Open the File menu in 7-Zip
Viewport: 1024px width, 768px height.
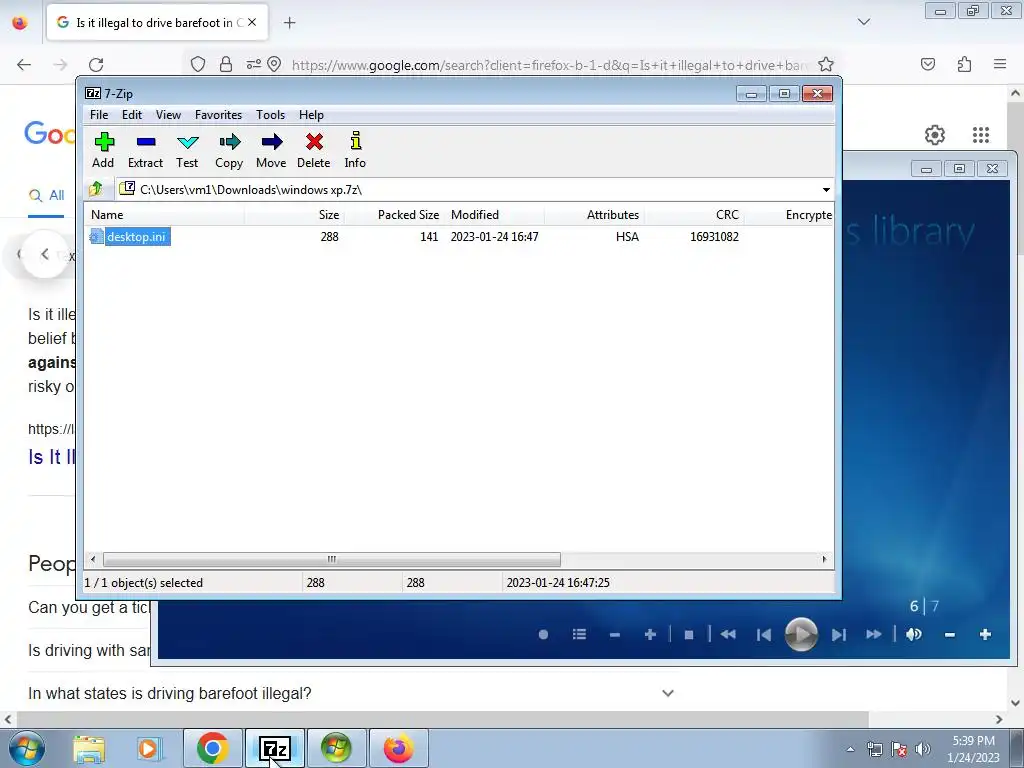point(99,115)
